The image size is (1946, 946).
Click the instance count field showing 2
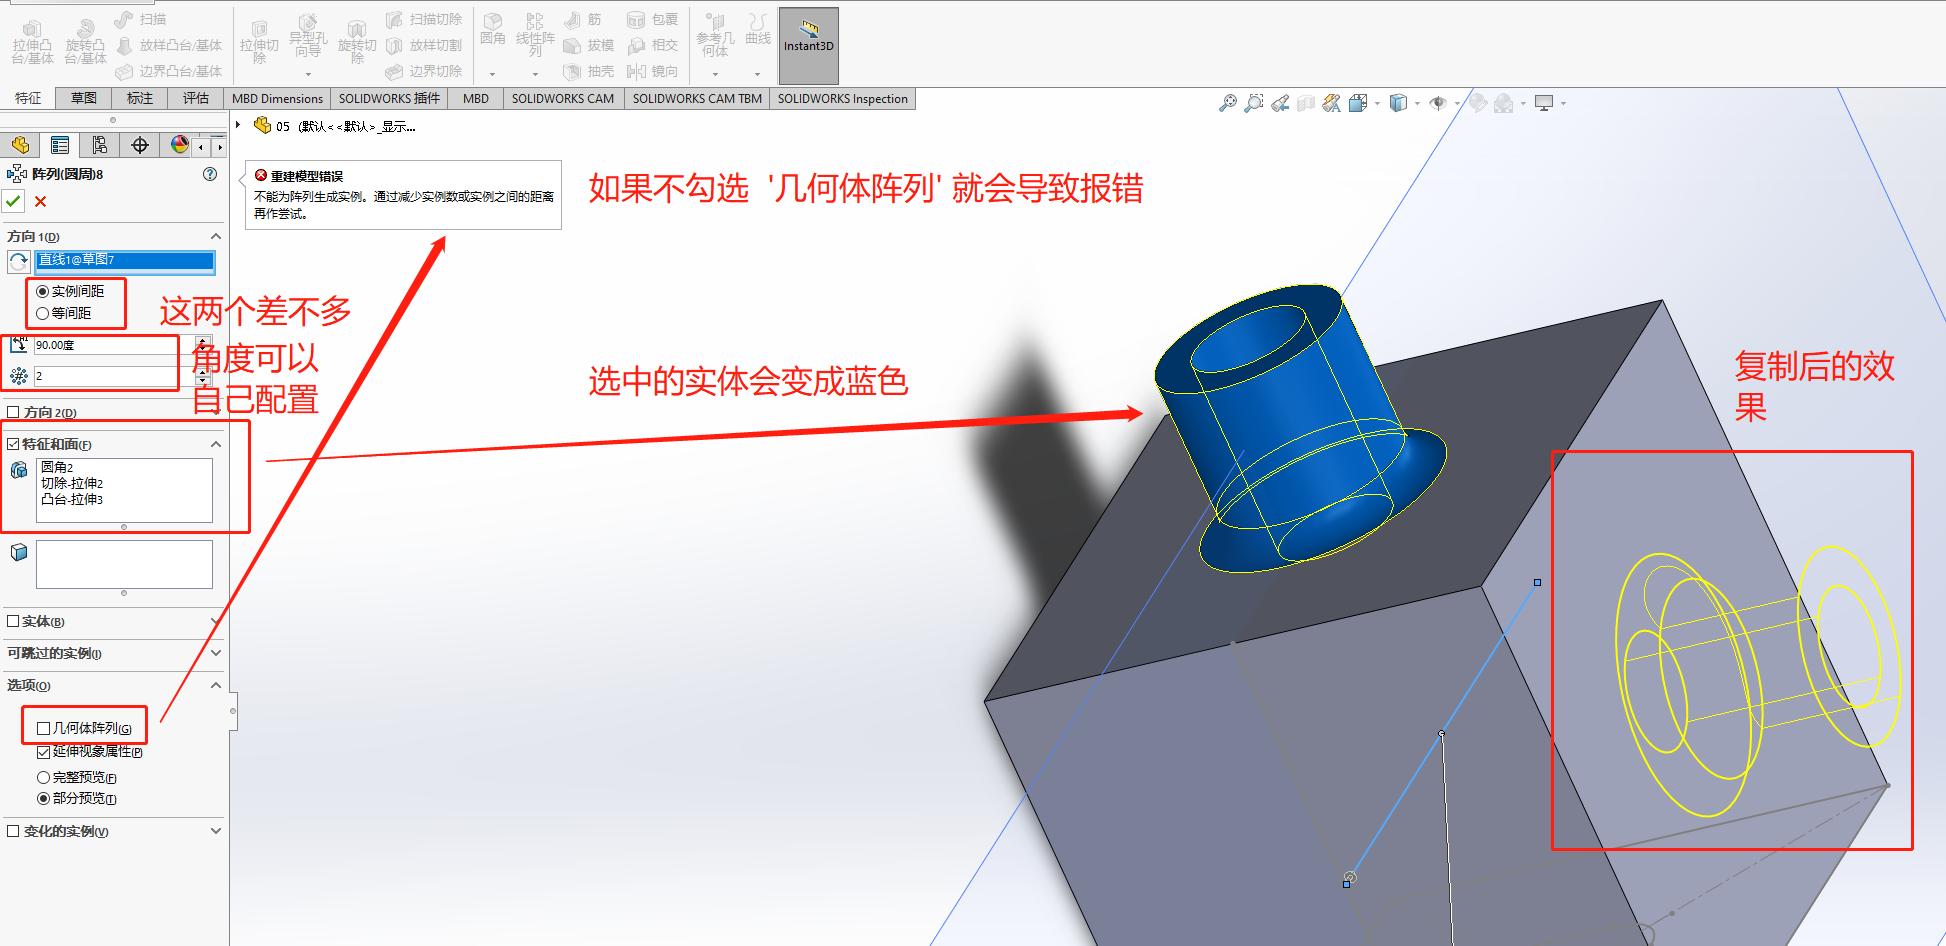tap(113, 376)
